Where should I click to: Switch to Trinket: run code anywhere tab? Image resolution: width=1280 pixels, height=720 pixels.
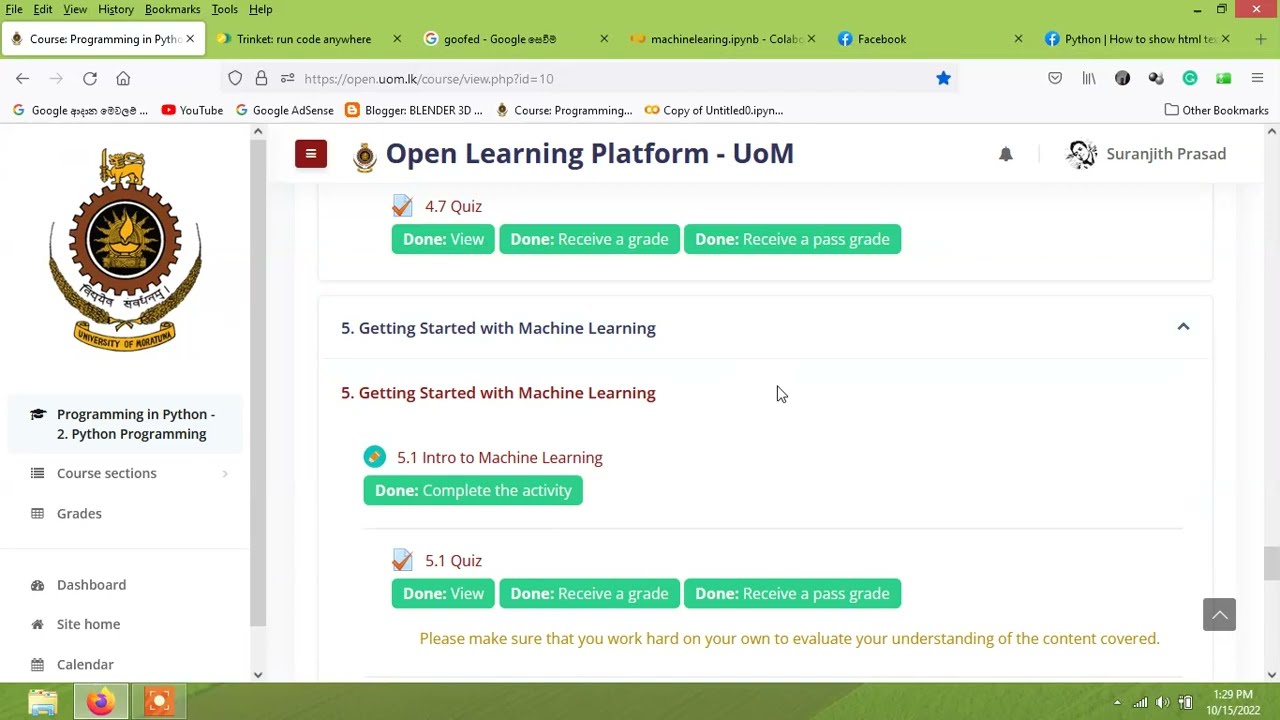(x=303, y=39)
